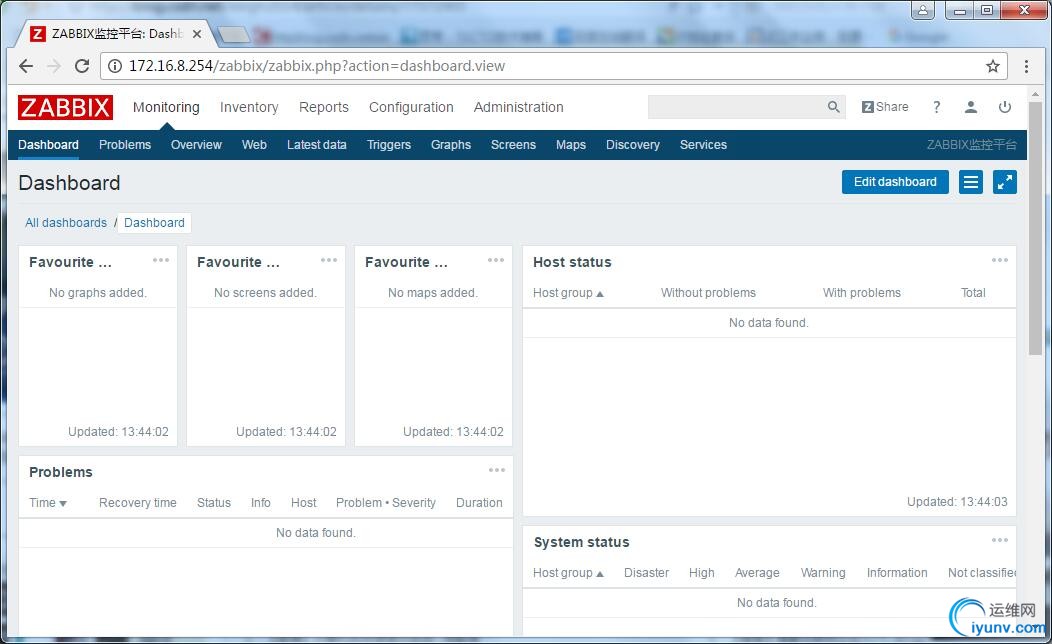Open the Chrome menu dots
Viewport: 1052px width, 644px height.
click(x=1026, y=66)
